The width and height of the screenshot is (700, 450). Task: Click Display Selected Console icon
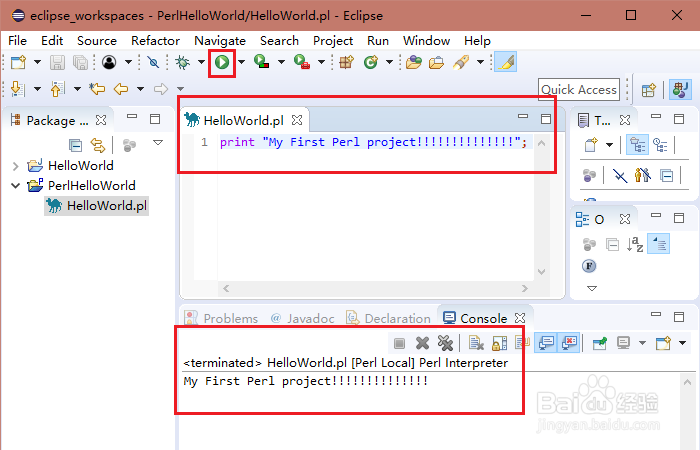(x=623, y=343)
